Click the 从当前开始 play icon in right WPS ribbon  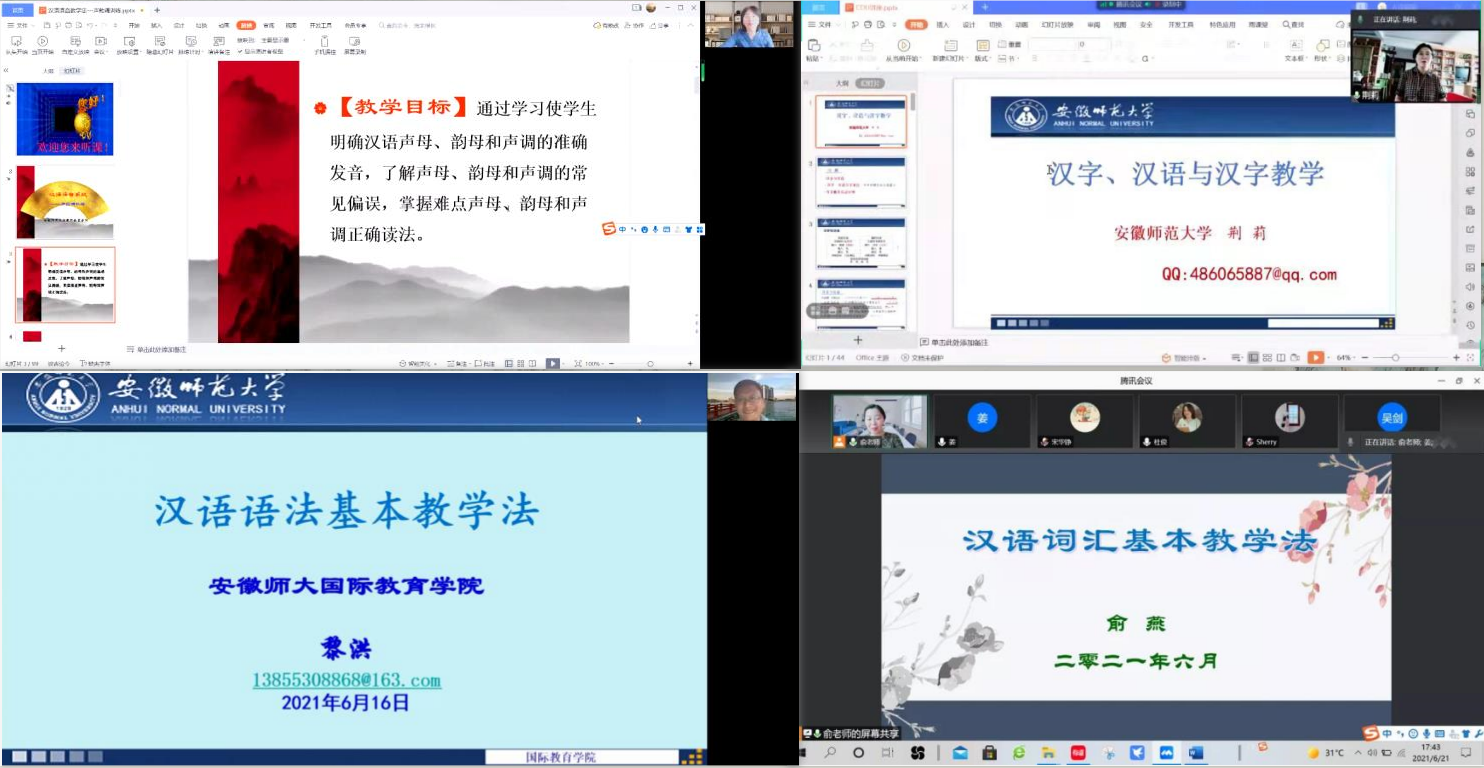903,45
